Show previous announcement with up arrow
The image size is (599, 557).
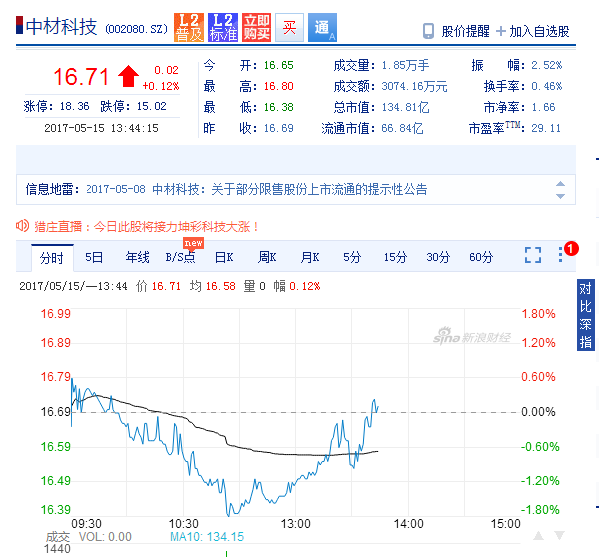[x=560, y=184]
